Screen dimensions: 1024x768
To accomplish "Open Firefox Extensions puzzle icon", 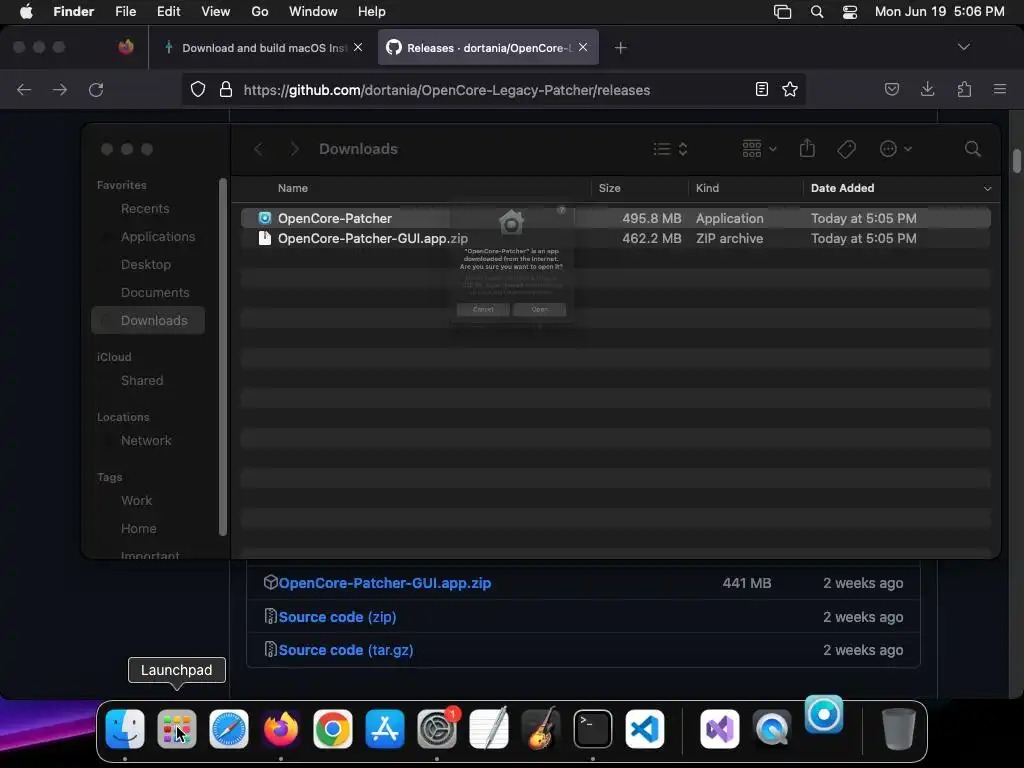I will (964, 89).
